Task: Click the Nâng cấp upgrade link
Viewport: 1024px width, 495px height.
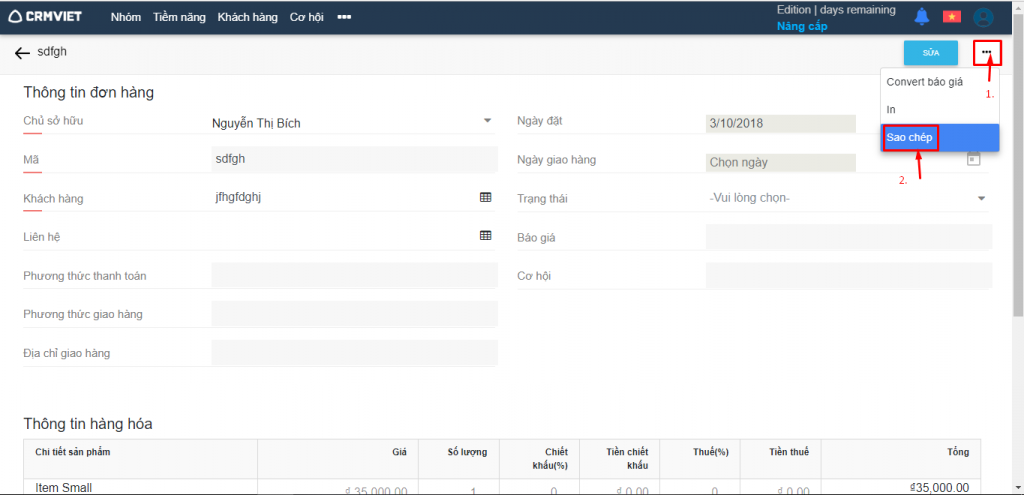Action: (802, 26)
